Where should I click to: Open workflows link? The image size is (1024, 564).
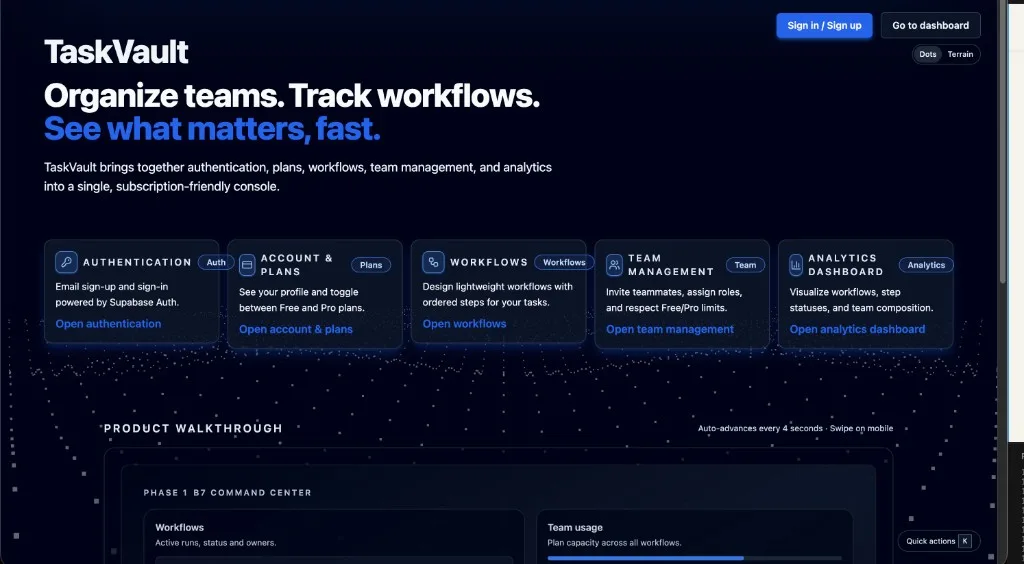[464, 324]
